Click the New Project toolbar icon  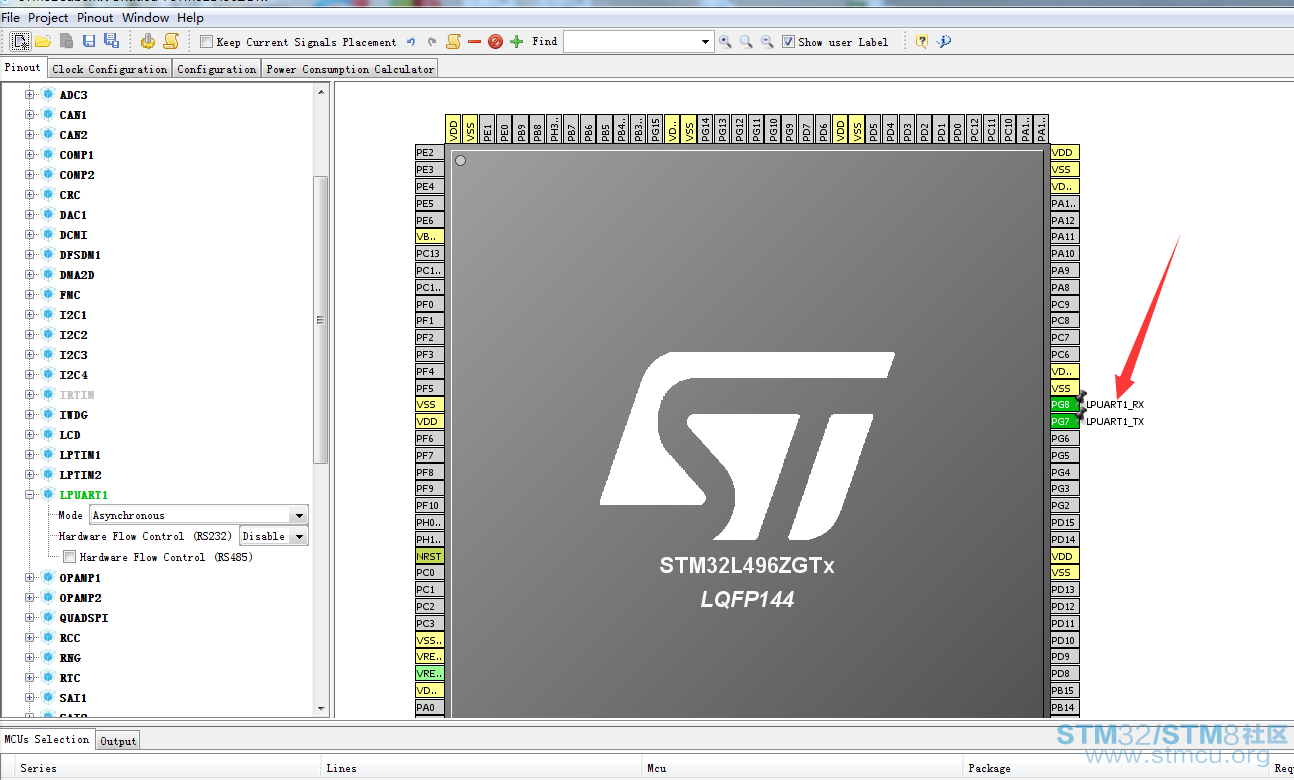click(20, 41)
